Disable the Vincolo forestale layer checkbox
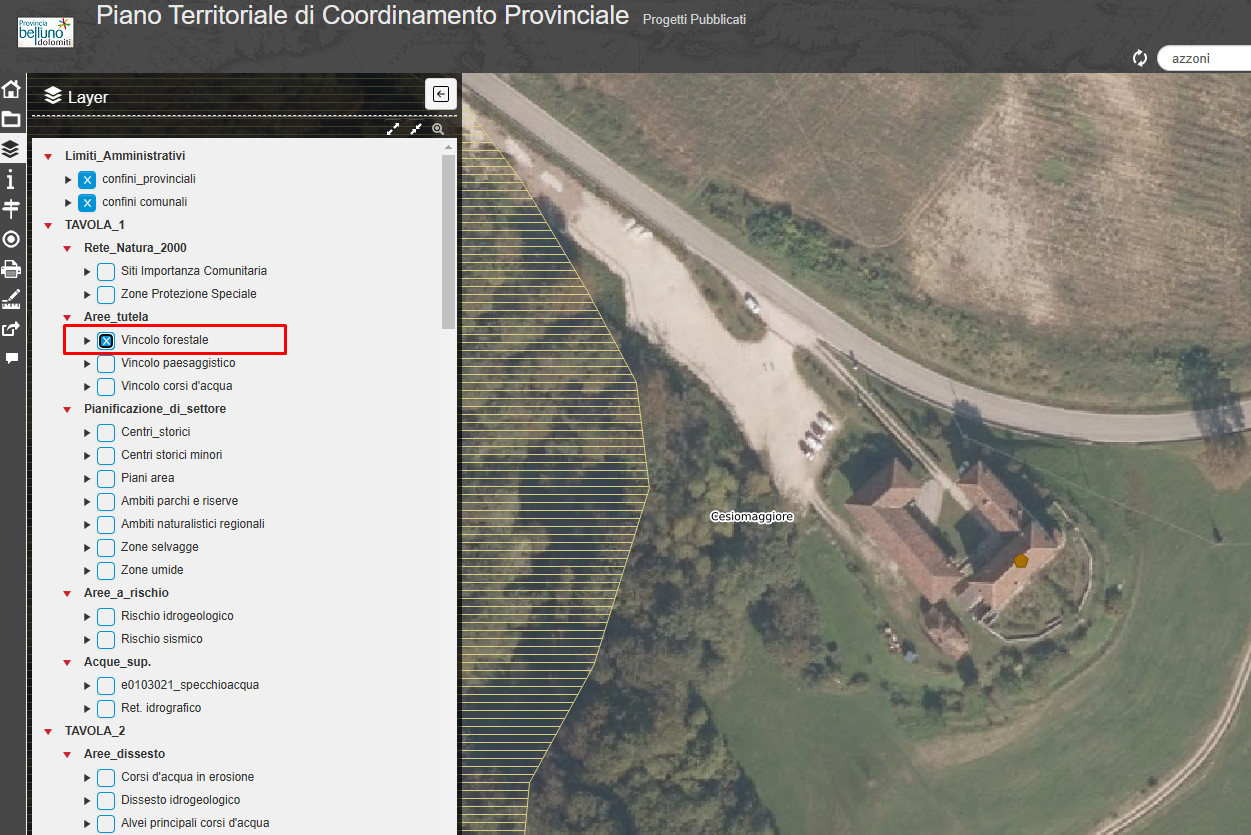 point(106,341)
